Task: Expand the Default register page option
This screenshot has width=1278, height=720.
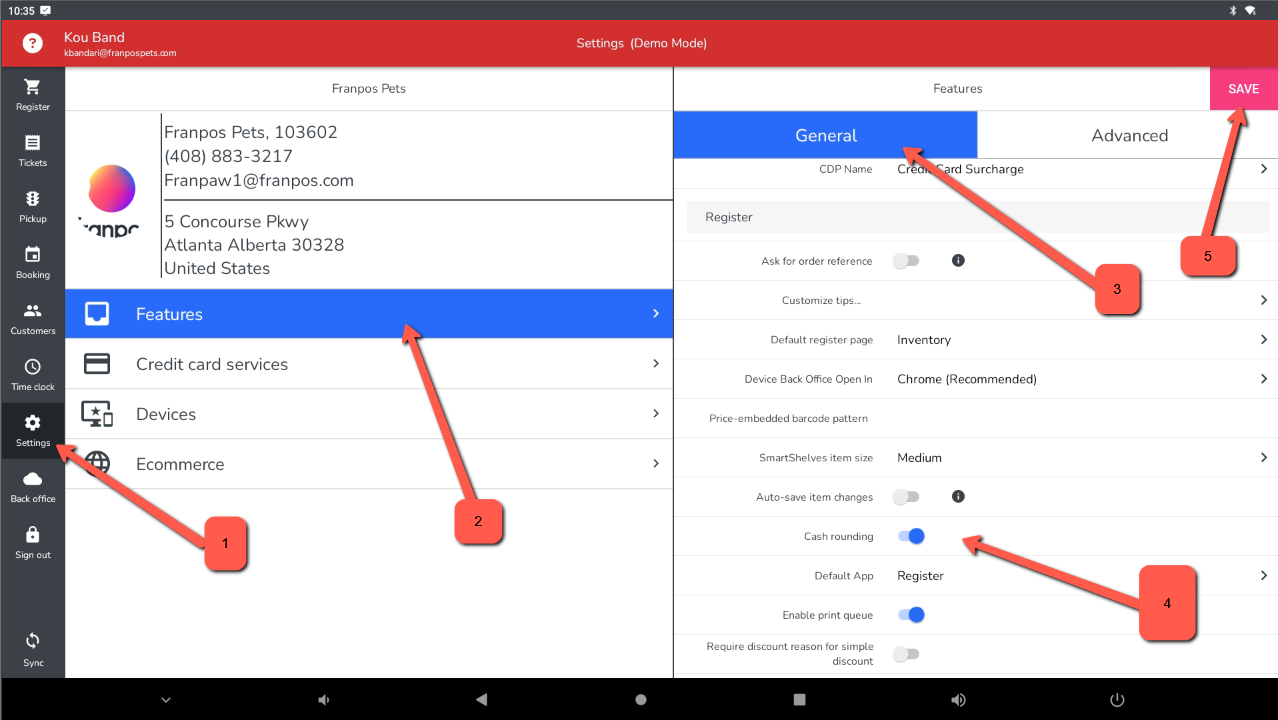Action: click(x=1080, y=340)
